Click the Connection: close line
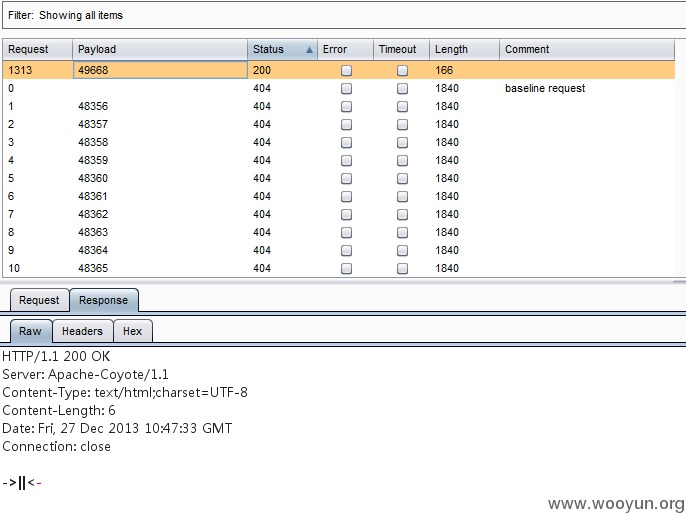 click(56, 447)
